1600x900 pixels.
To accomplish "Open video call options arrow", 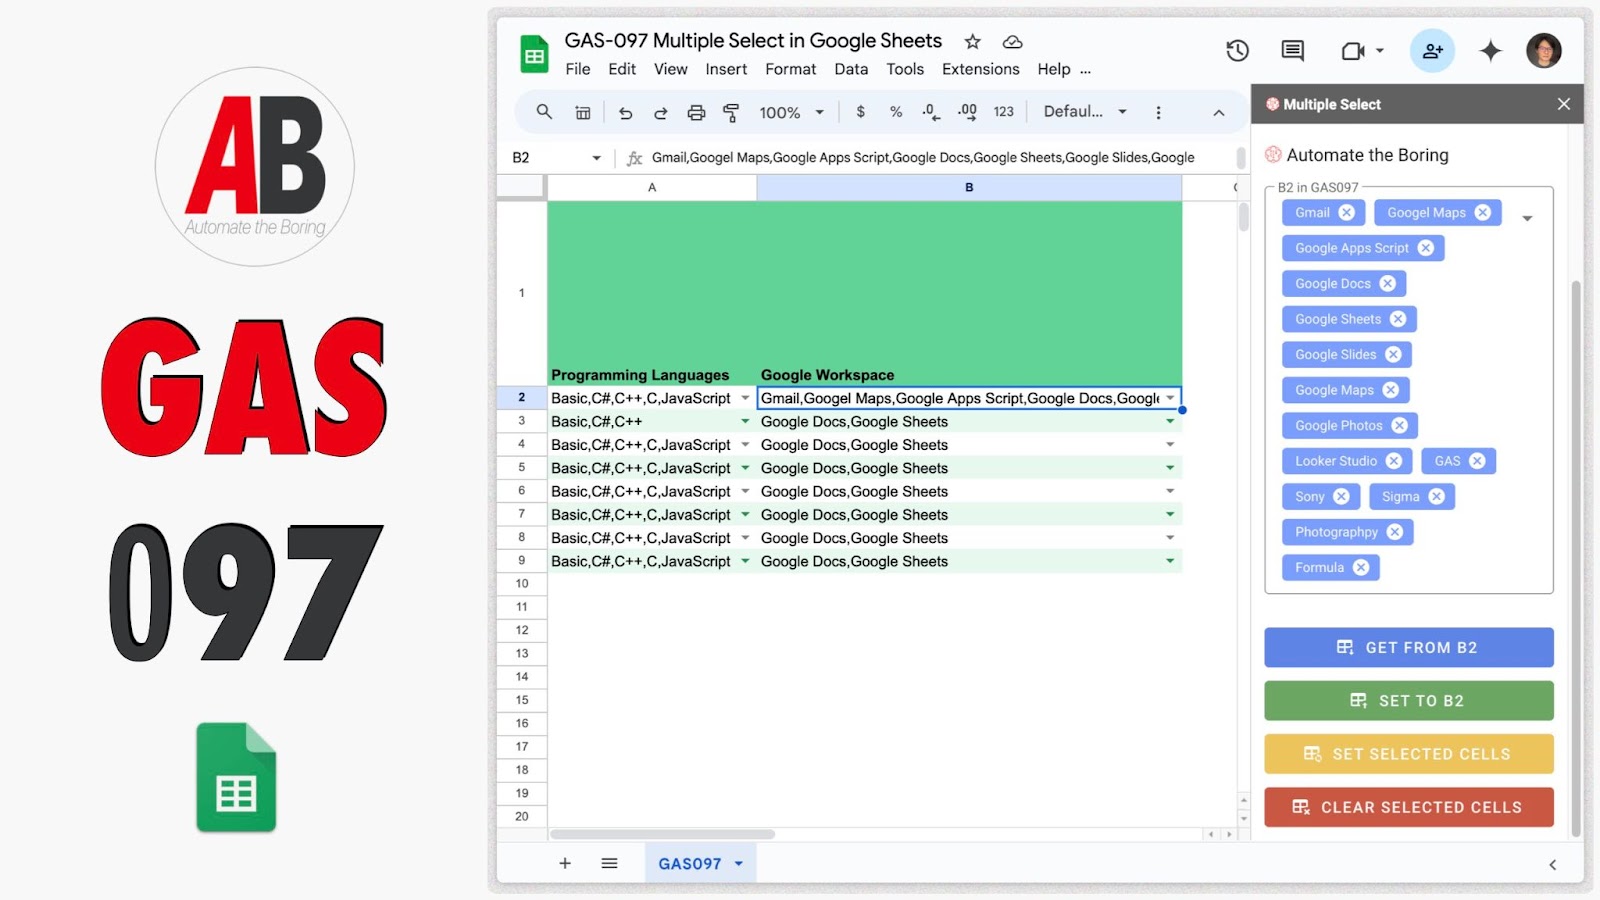I will click(x=1380, y=50).
